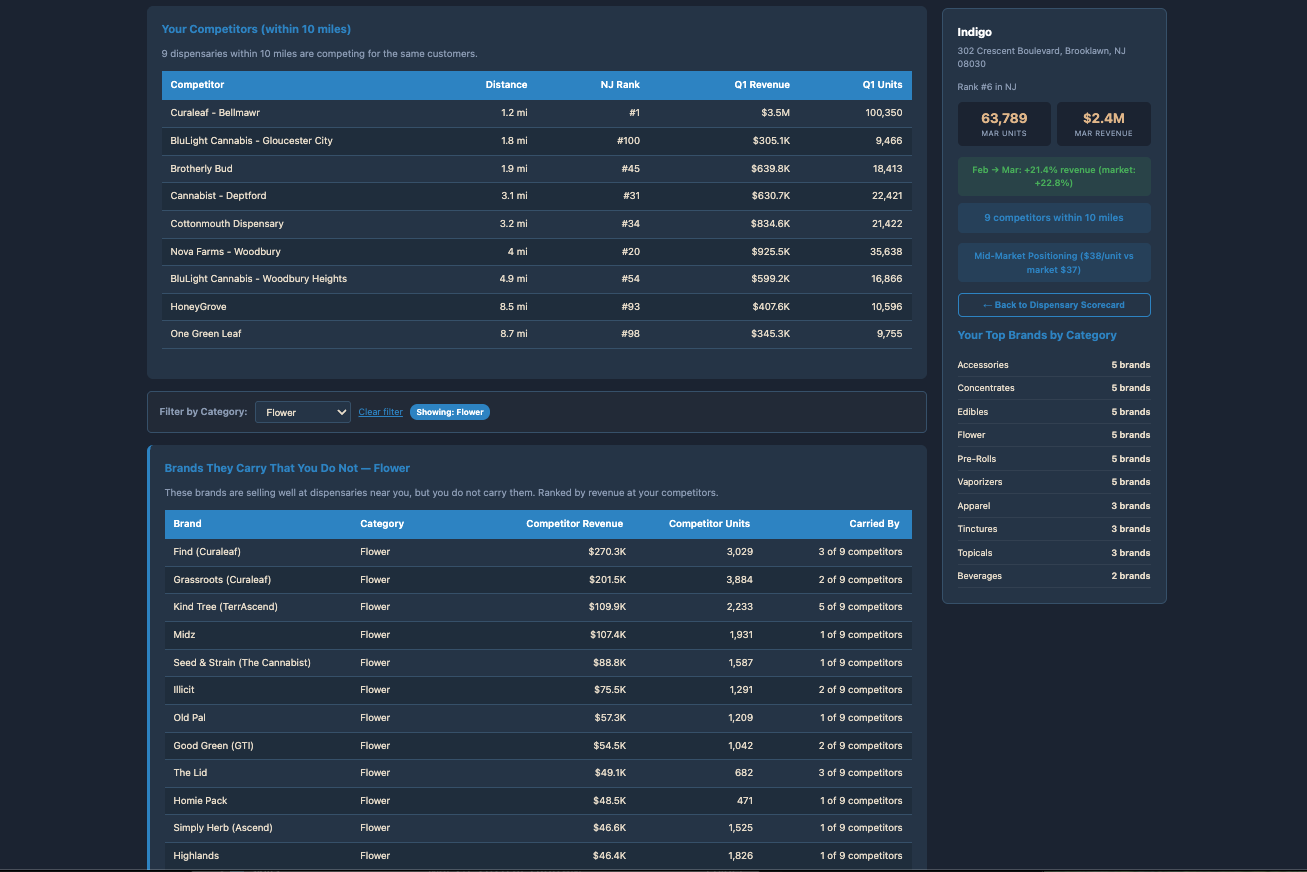
Task: Select BluLight Cannabis - Woodbury Heights row
Action: point(537,279)
